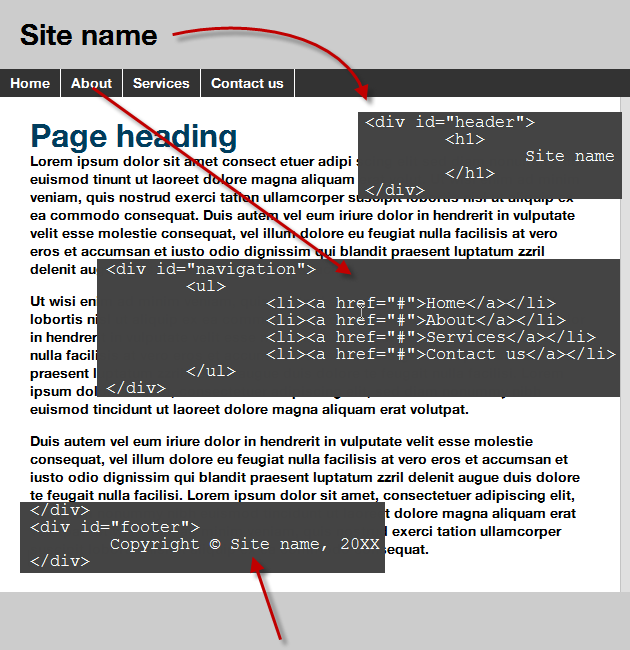
Task: Click the Page heading title text
Action: (x=134, y=137)
